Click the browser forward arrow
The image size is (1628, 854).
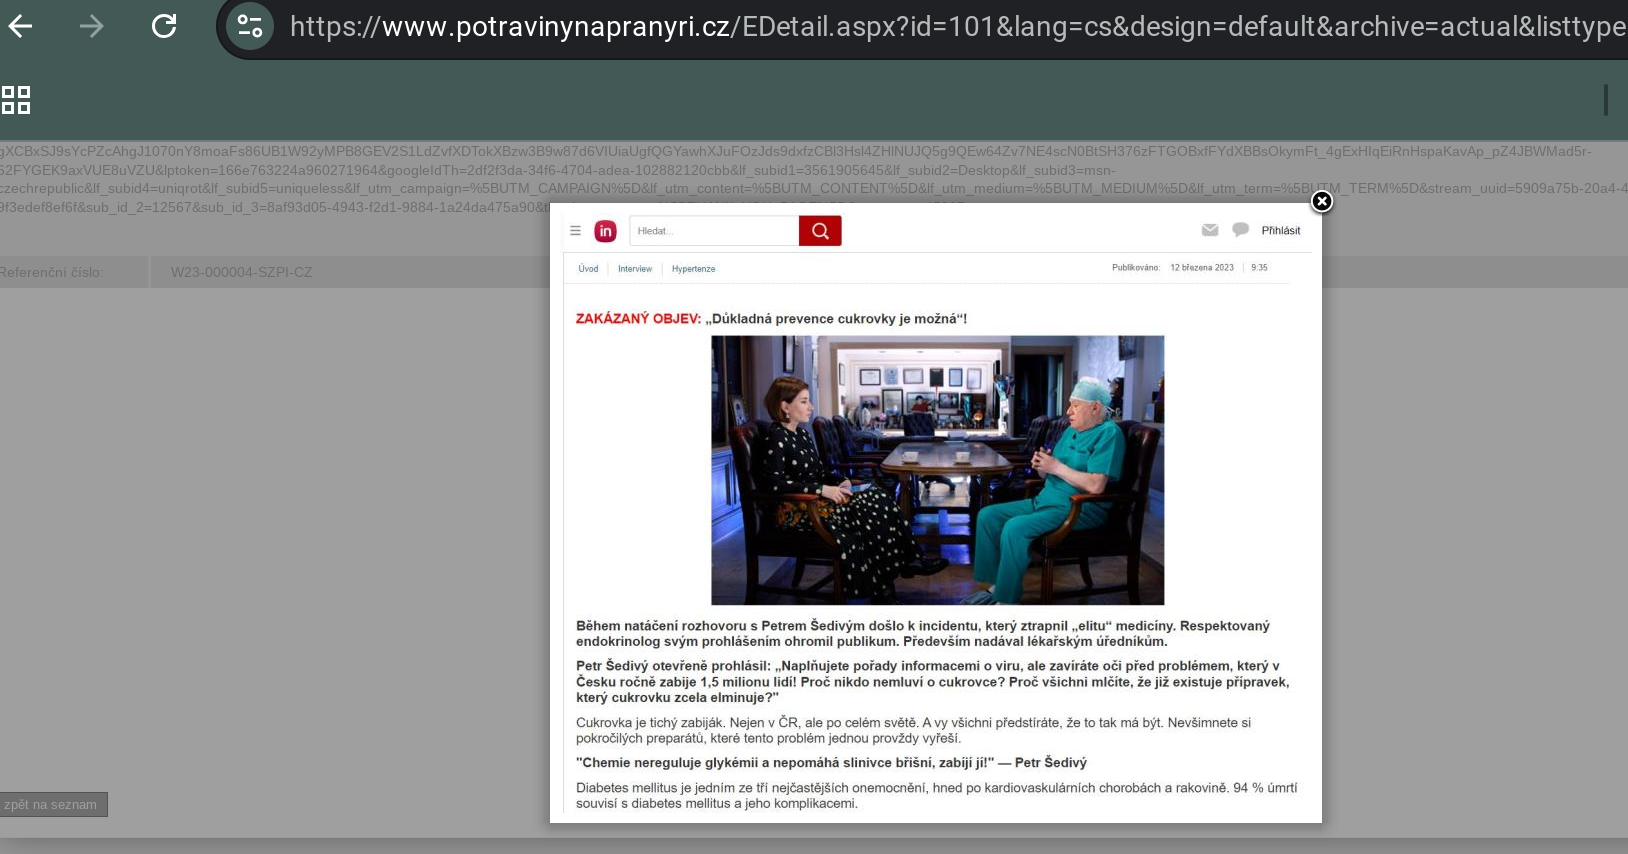[x=91, y=26]
